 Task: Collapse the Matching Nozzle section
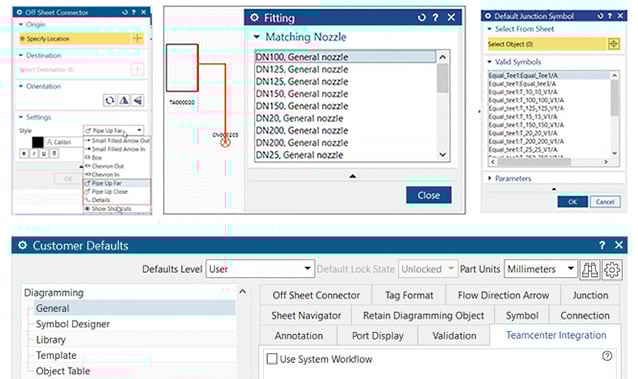pyautogui.click(x=257, y=37)
